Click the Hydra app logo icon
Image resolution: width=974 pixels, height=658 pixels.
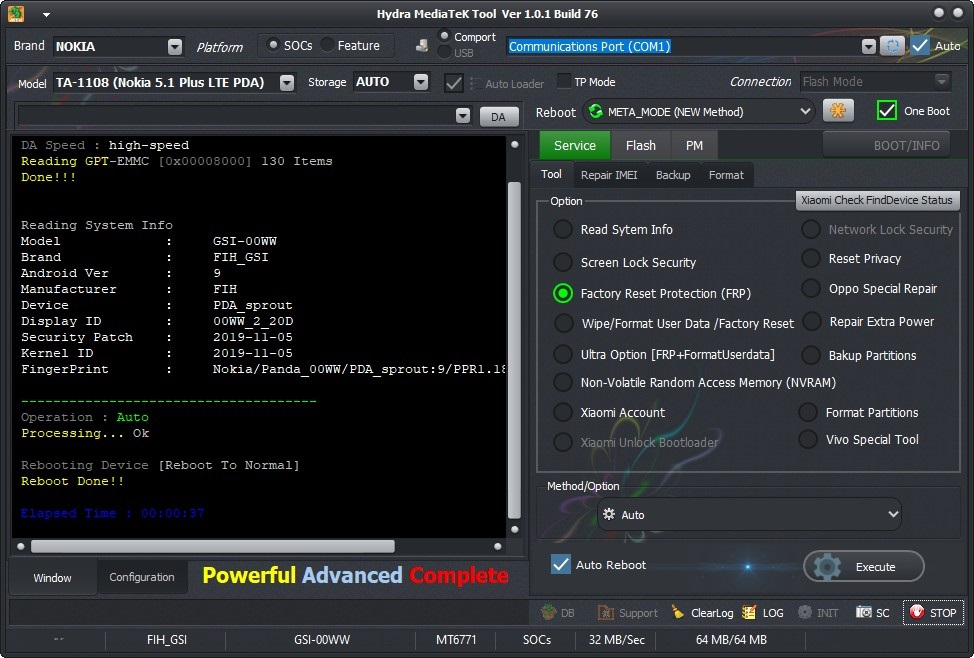coord(16,14)
